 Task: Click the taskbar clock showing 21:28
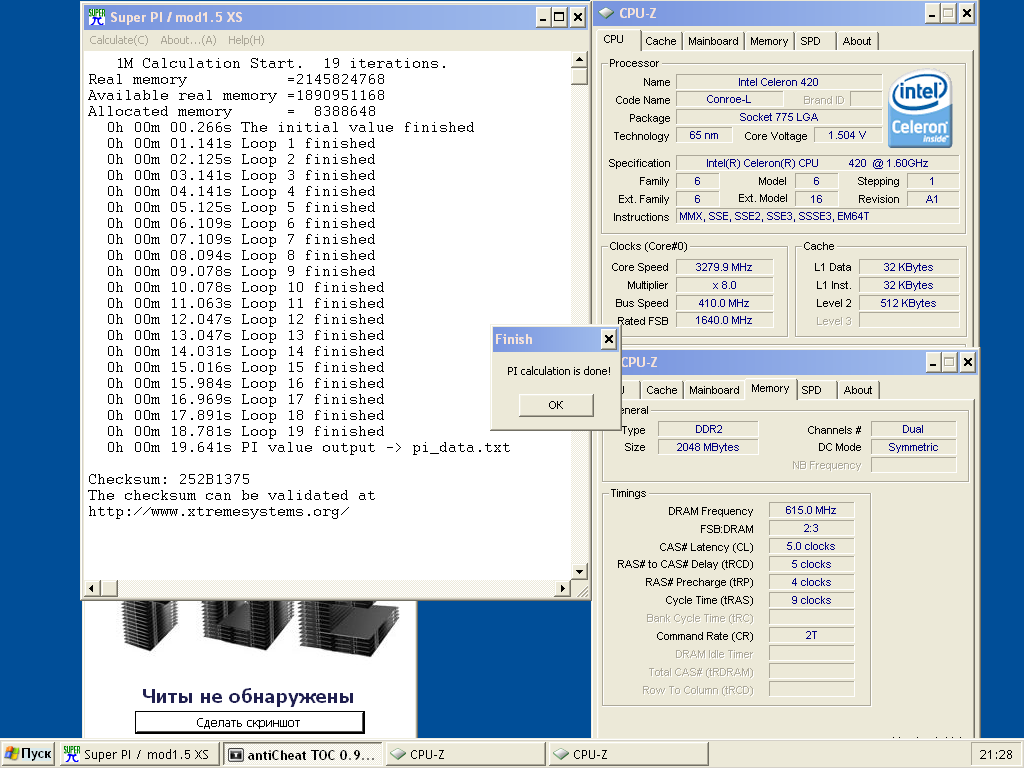pyautogui.click(x=995, y=755)
